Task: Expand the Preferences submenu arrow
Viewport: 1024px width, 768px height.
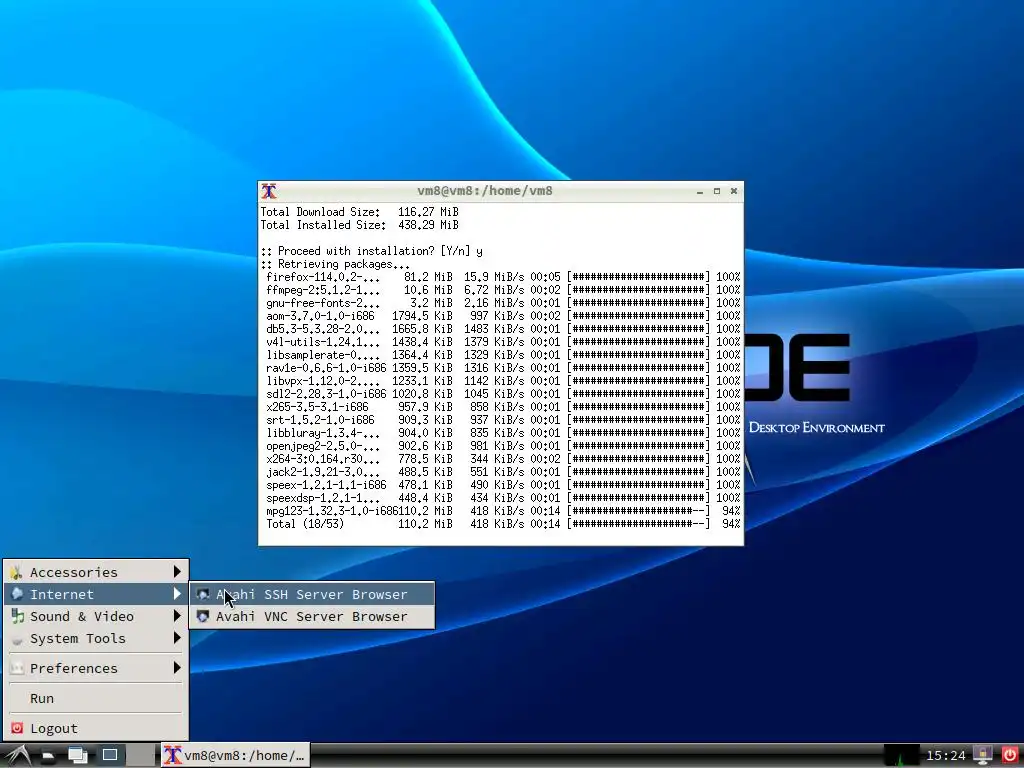Action: [177, 668]
